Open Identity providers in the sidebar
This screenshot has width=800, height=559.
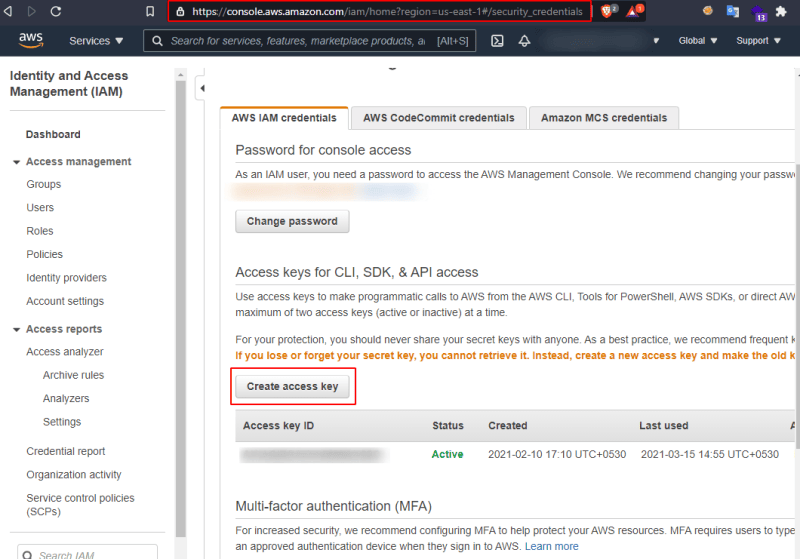pos(67,278)
